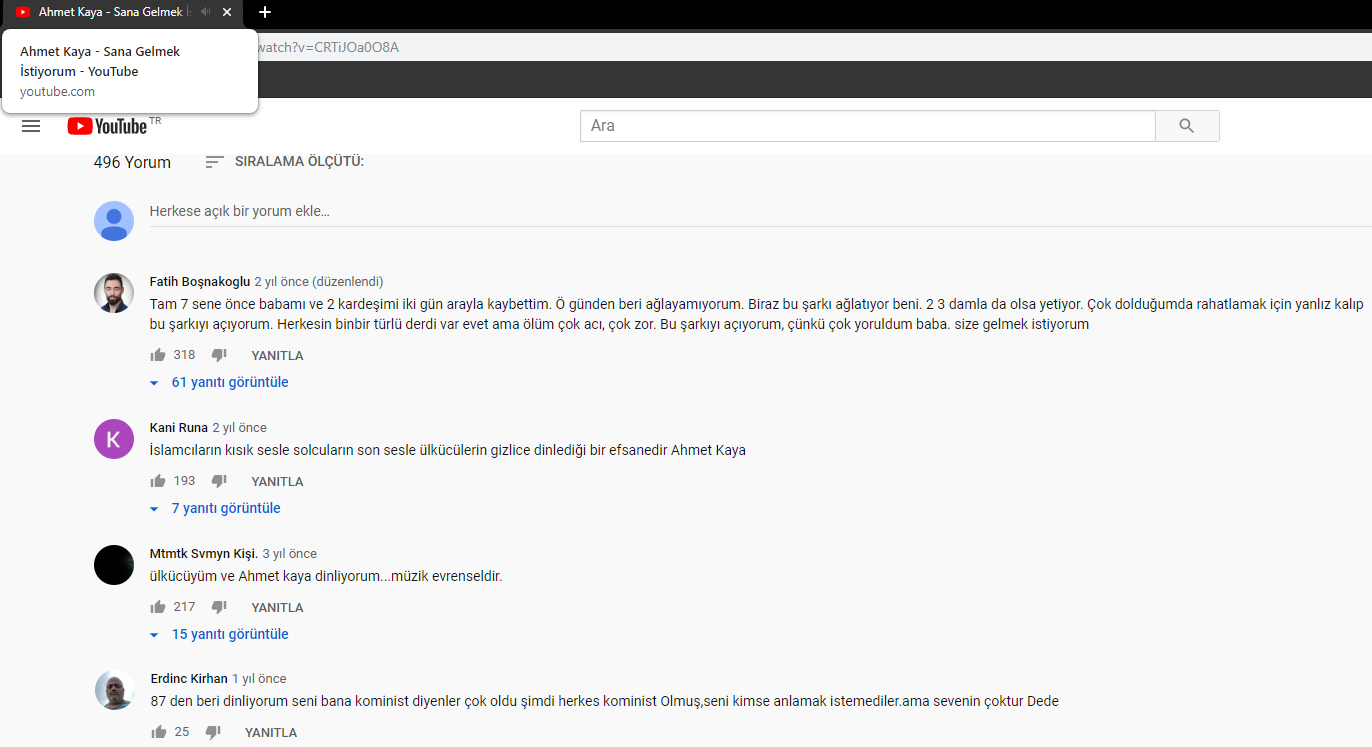Open Mtmtk Svmyn Kişi channel name
The width and height of the screenshot is (1372, 747).
(x=204, y=554)
